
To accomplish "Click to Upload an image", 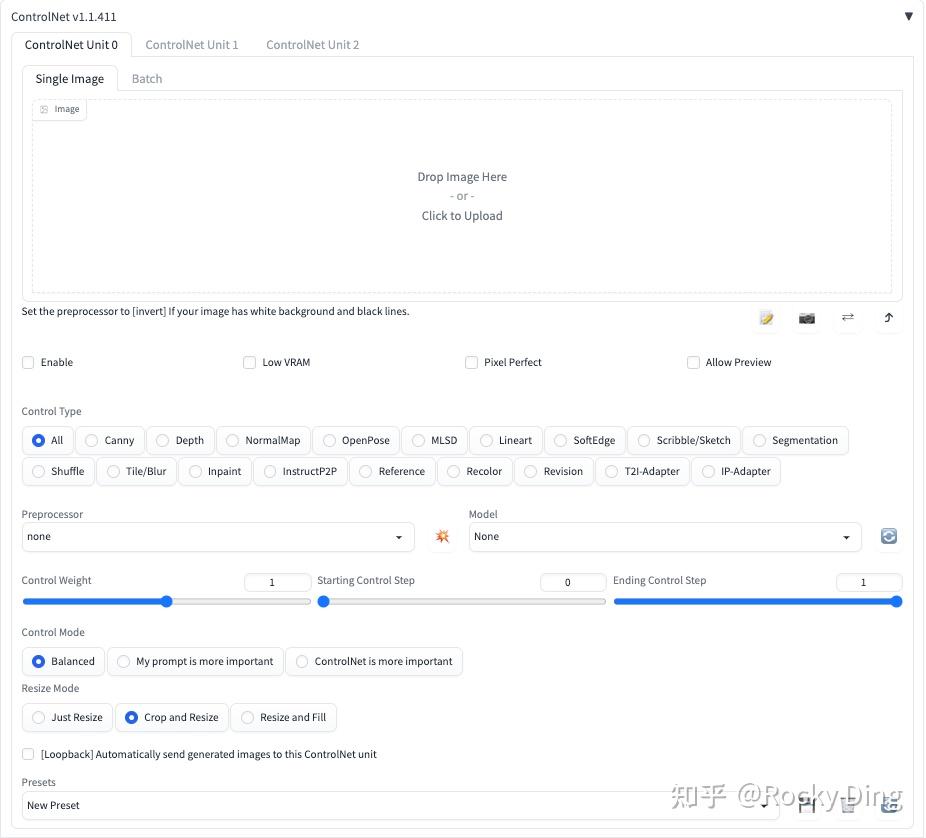I will (x=461, y=215).
